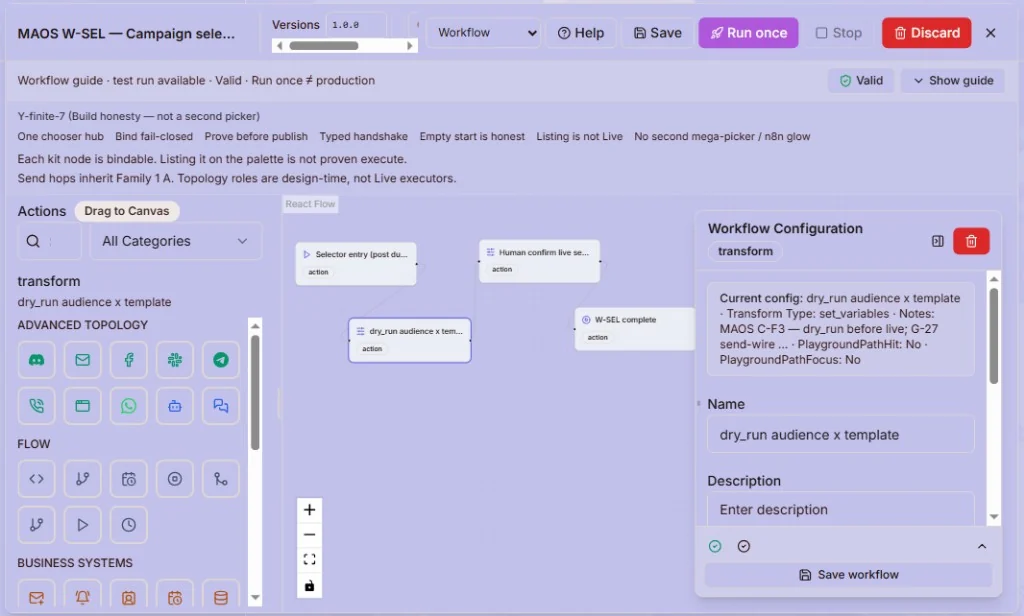Click the Save workflow button
This screenshot has width=1024, height=616.
tap(848, 575)
